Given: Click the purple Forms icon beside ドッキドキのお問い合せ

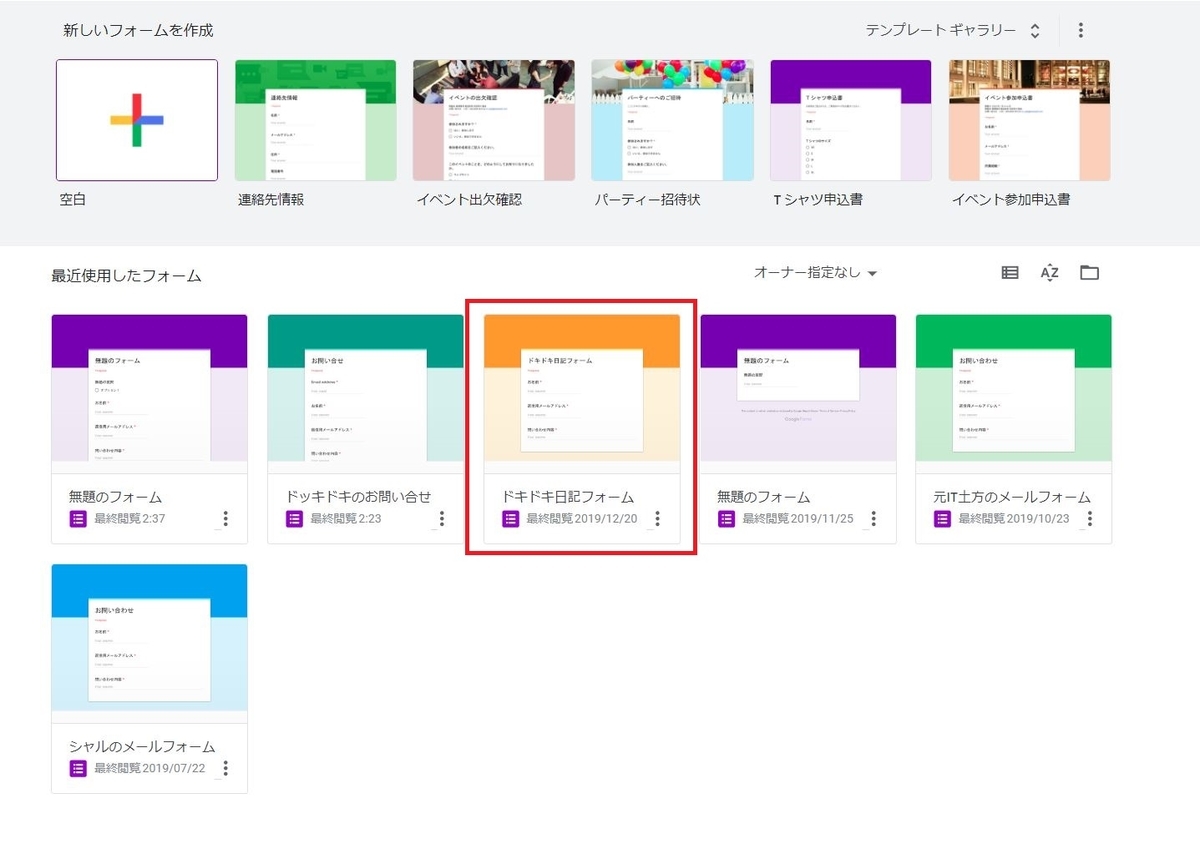Looking at the screenshot, I should [x=293, y=518].
